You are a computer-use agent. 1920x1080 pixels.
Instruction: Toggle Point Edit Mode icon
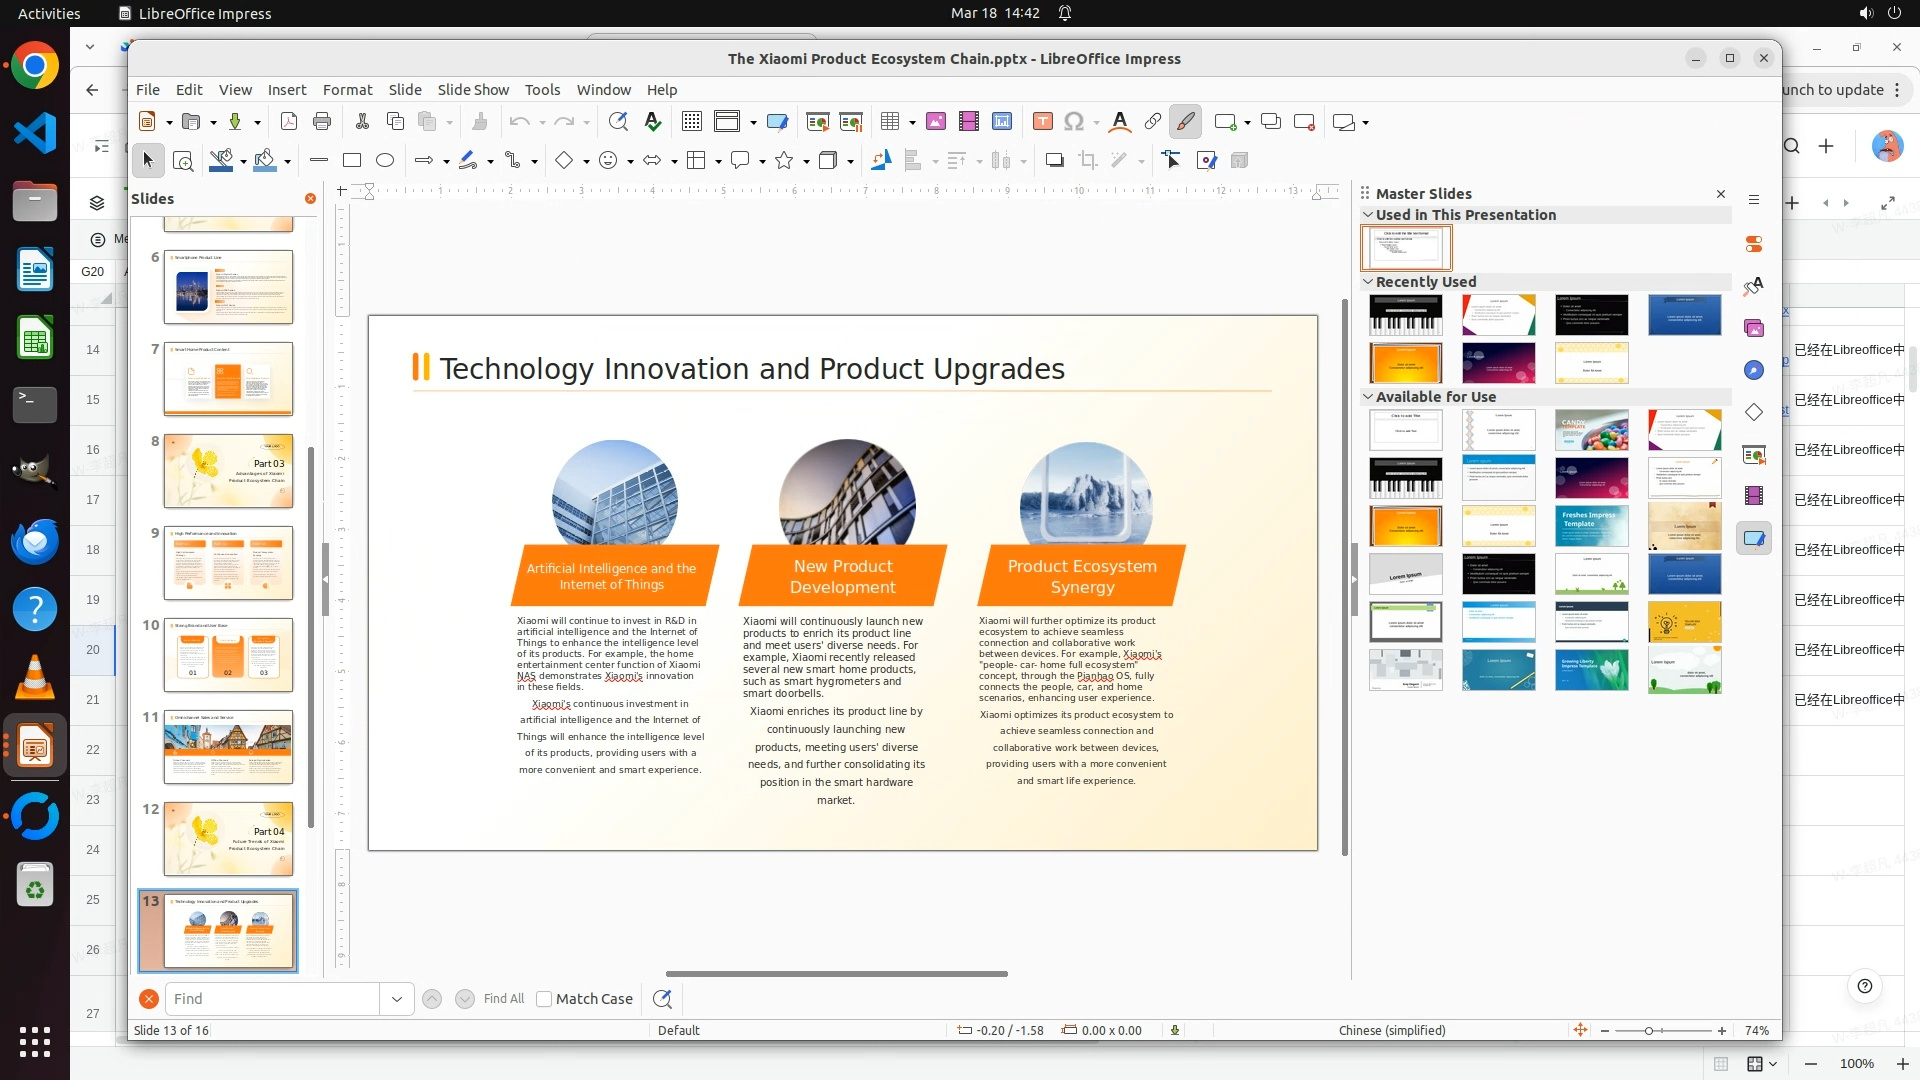tap(1172, 160)
